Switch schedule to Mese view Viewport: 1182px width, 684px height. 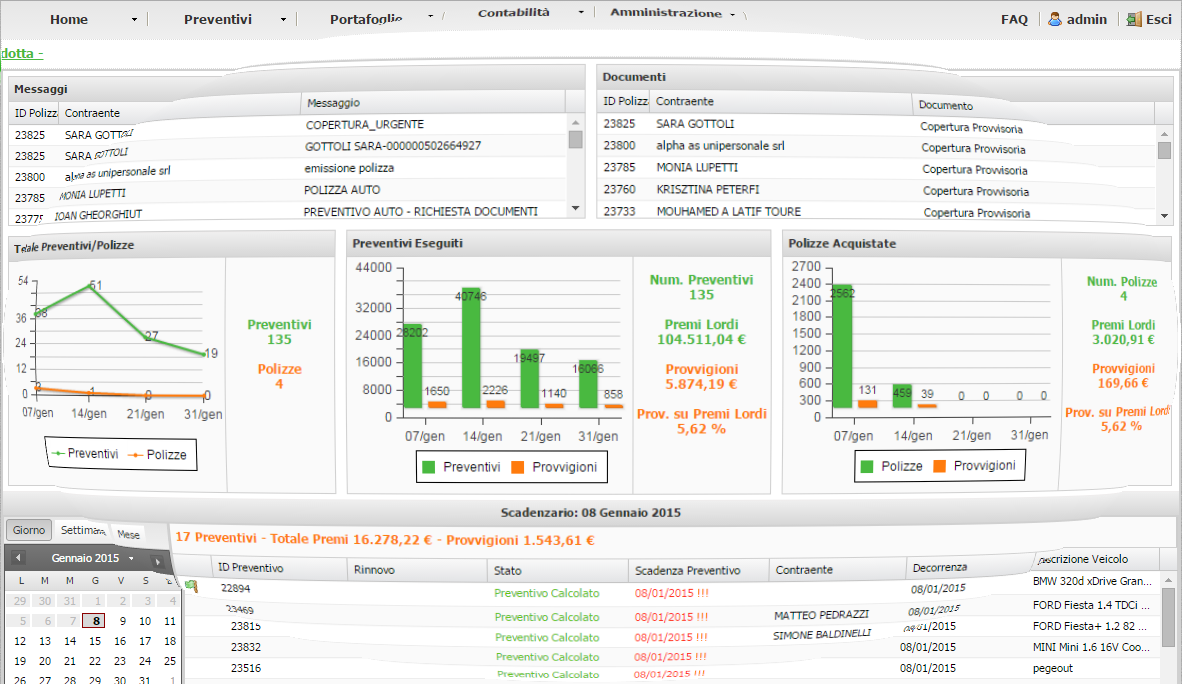[129, 534]
